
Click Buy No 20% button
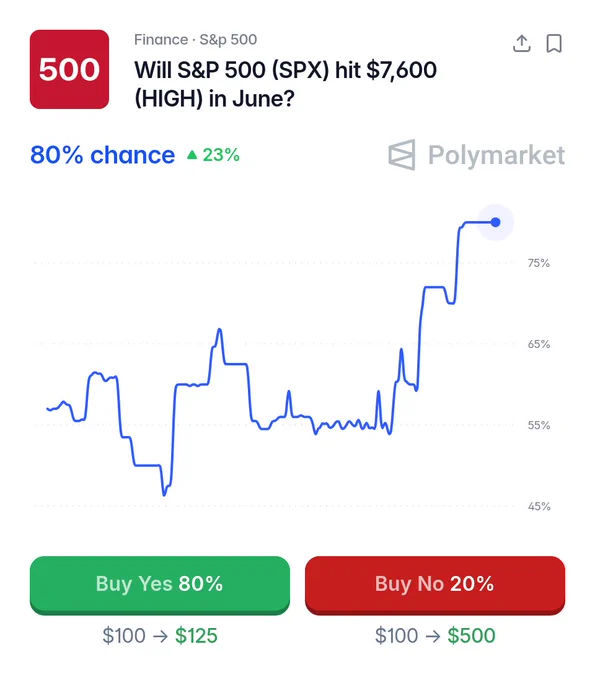[x=435, y=585]
